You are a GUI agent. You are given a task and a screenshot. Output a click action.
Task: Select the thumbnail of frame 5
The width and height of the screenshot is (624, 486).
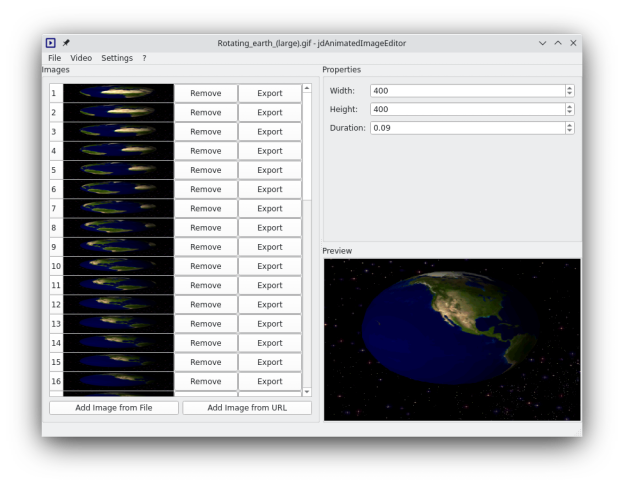coord(119,170)
